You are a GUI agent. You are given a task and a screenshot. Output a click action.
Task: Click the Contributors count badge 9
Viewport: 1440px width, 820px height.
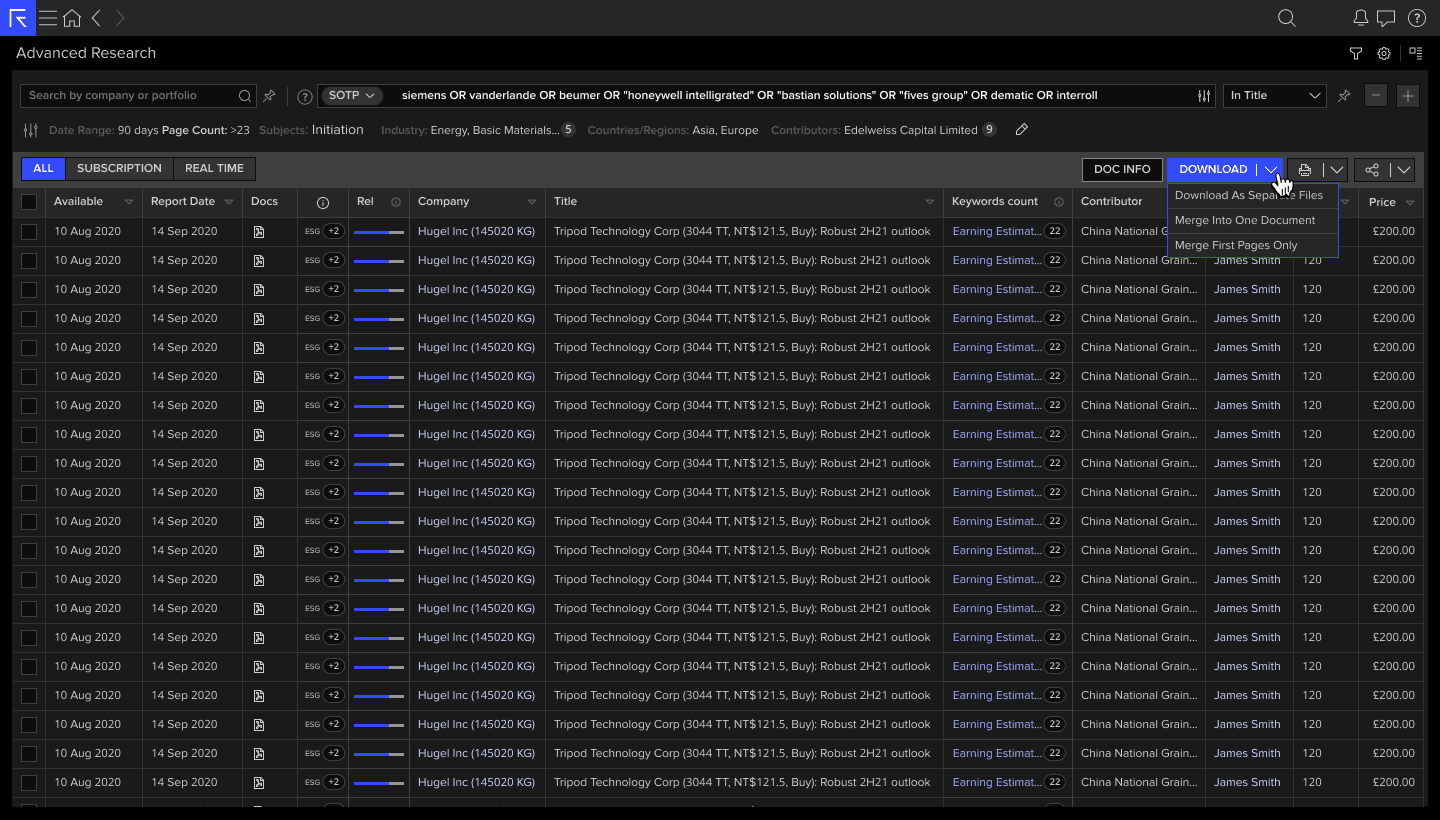989,130
